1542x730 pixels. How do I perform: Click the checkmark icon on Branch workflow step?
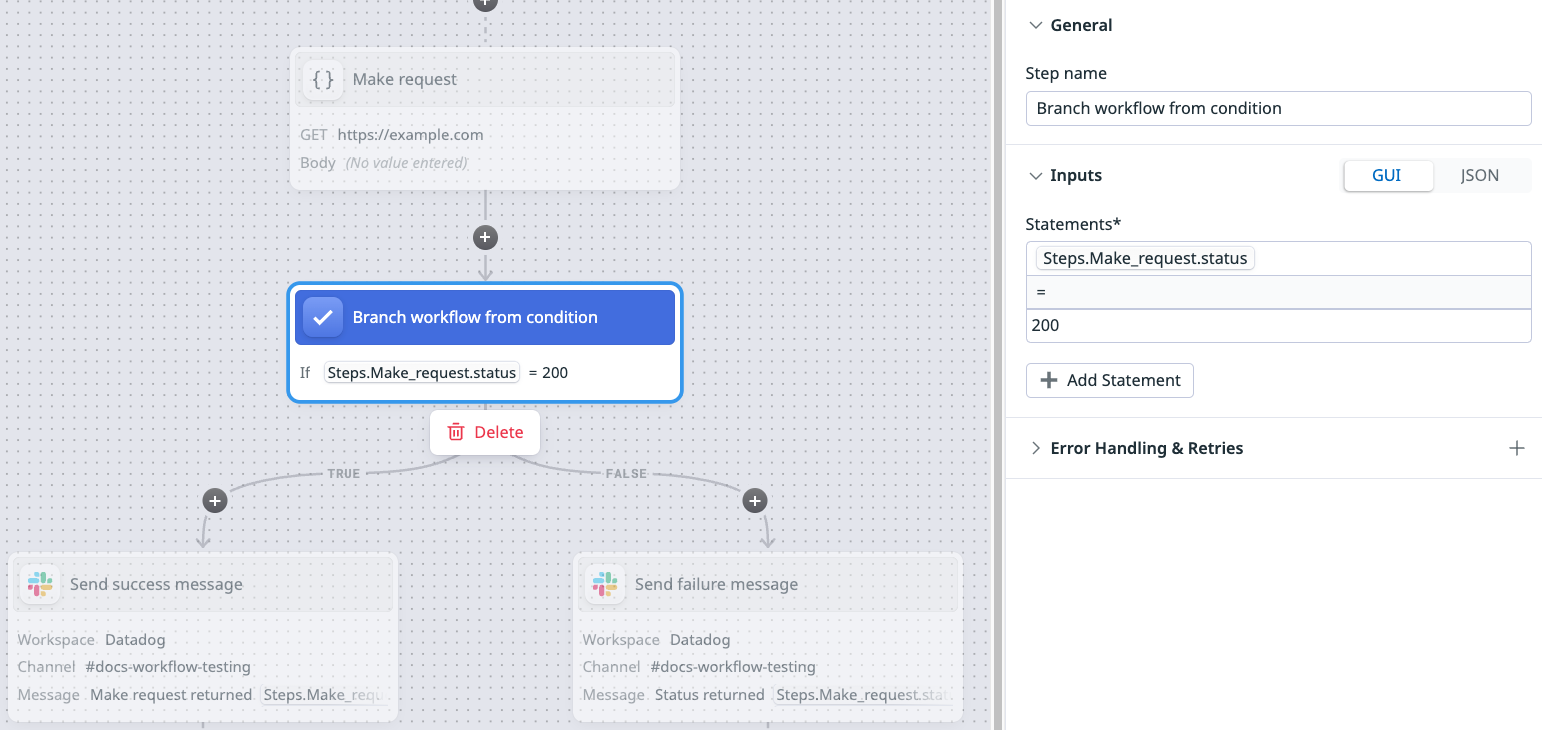(x=323, y=318)
